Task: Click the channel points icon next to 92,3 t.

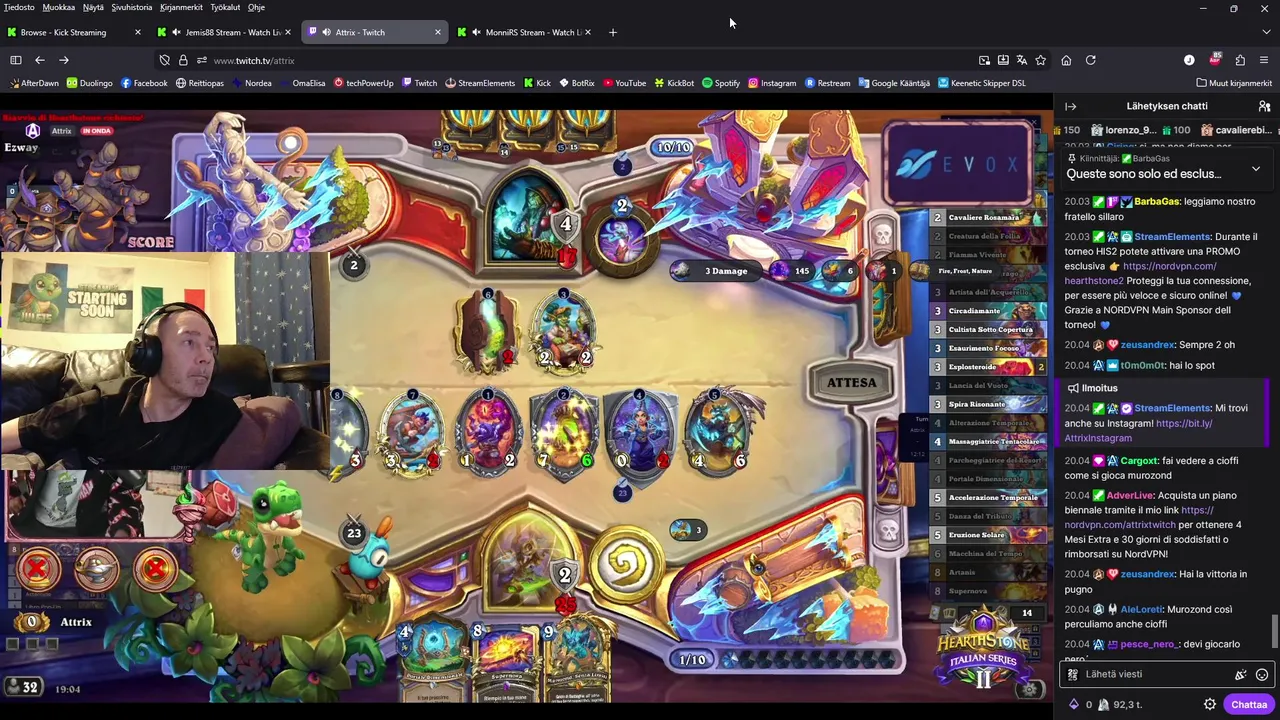Action: pos(1103,704)
